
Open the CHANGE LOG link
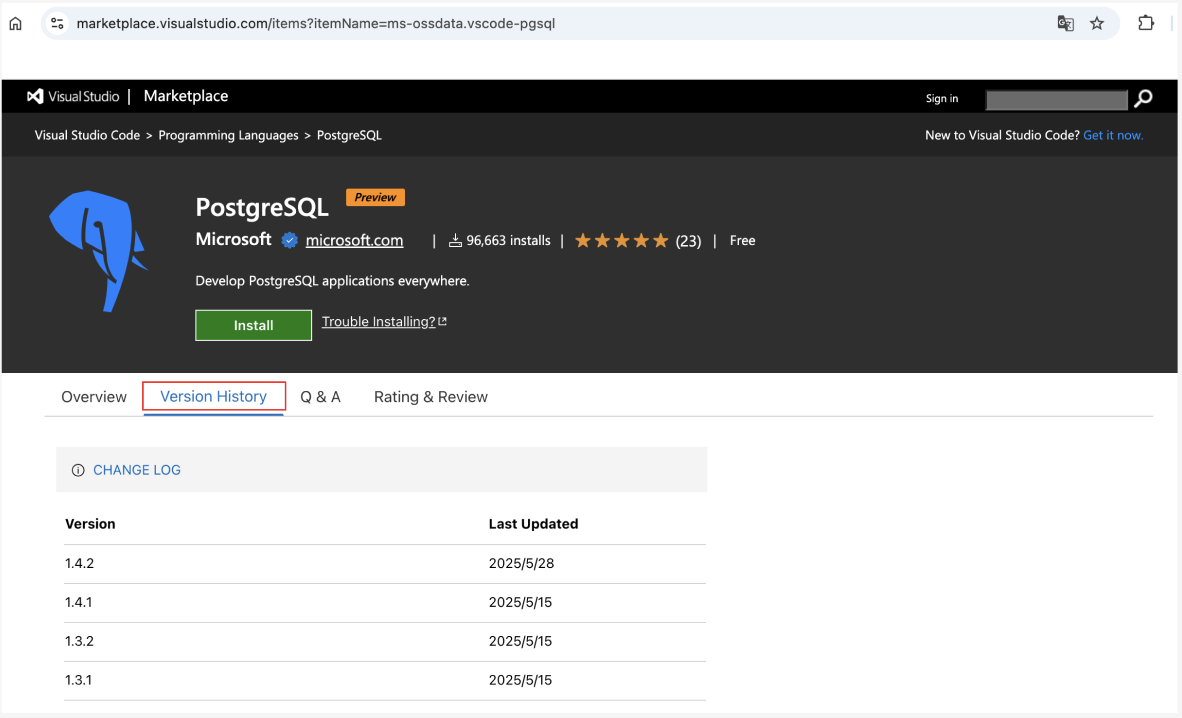(x=136, y=470)
